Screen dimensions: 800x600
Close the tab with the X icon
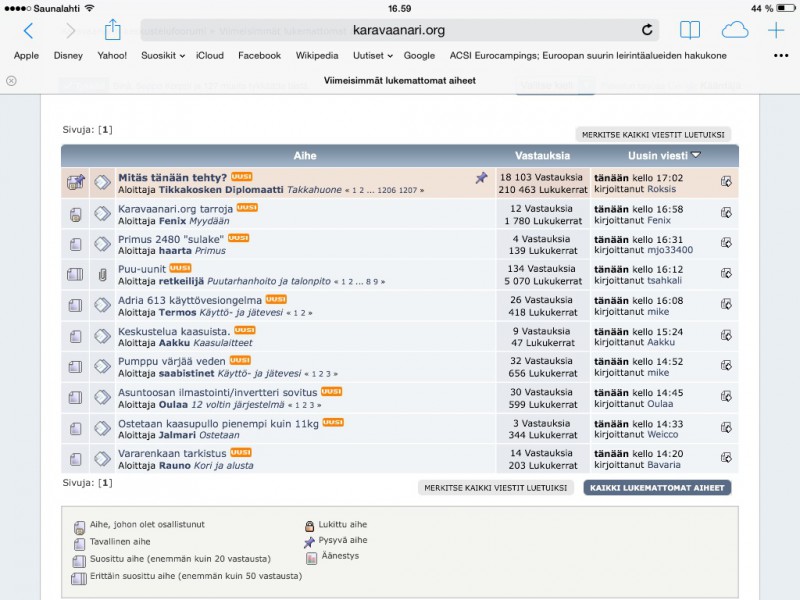click(11, 80)
